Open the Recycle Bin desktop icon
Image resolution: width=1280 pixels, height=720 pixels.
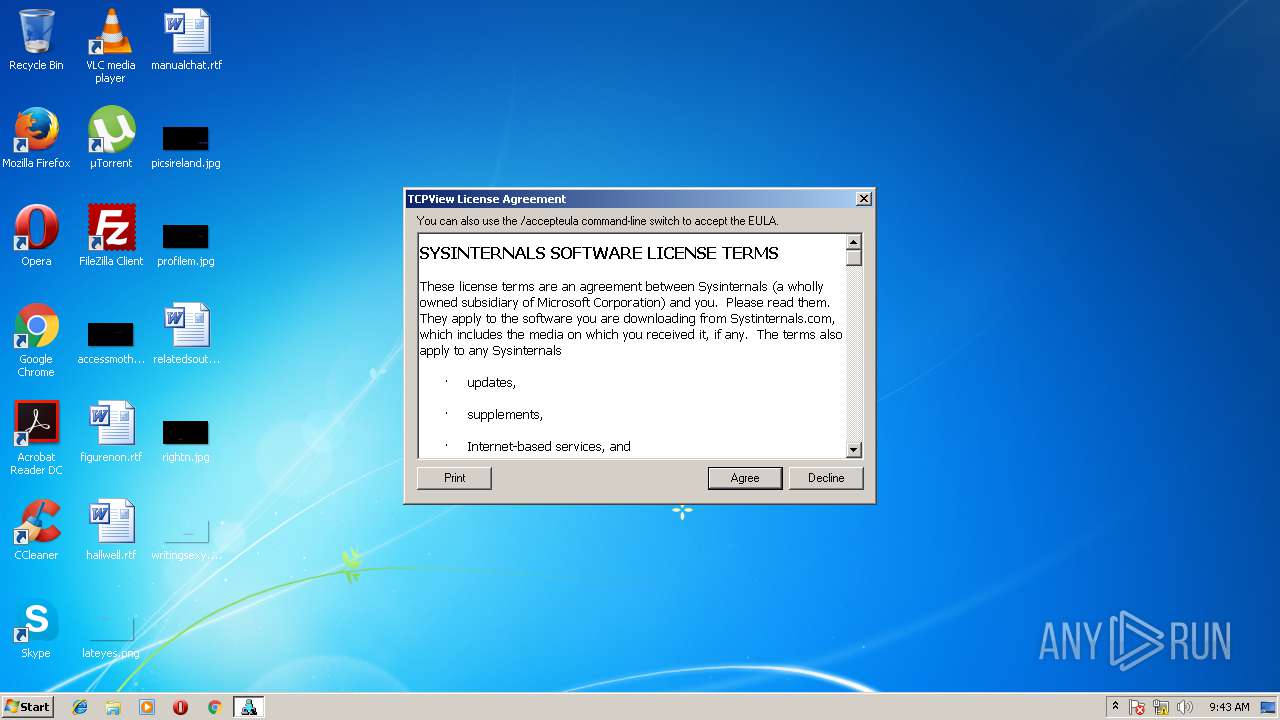[x=36, y=40]
